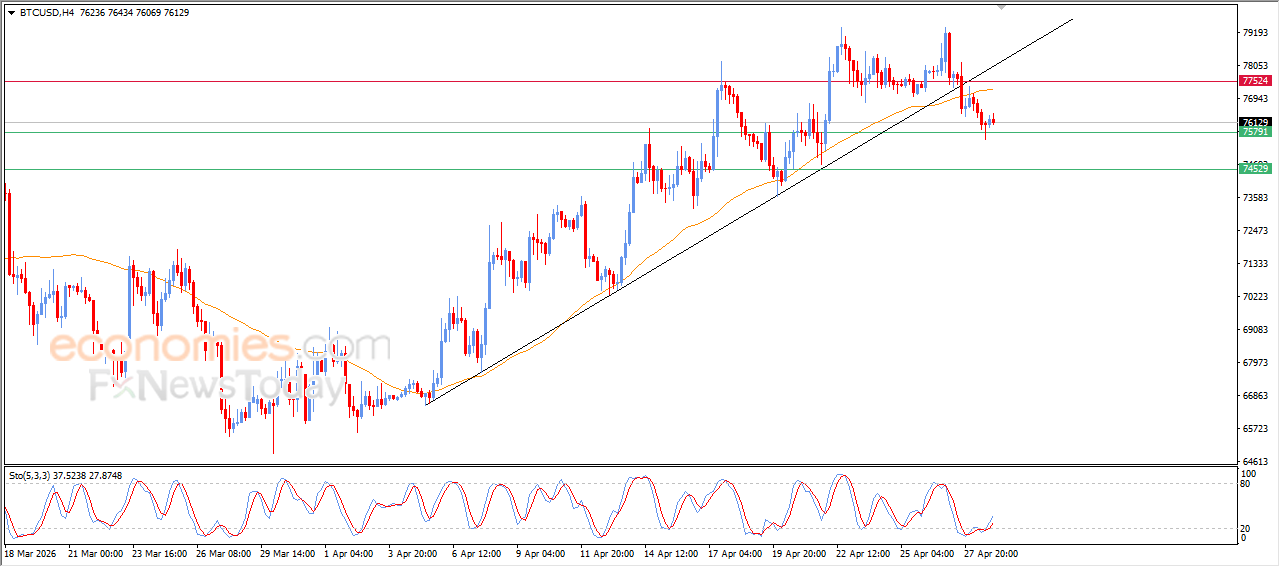Click the 72473 value on price axis
This screenshot has height=567, width=1280.
1254,231
